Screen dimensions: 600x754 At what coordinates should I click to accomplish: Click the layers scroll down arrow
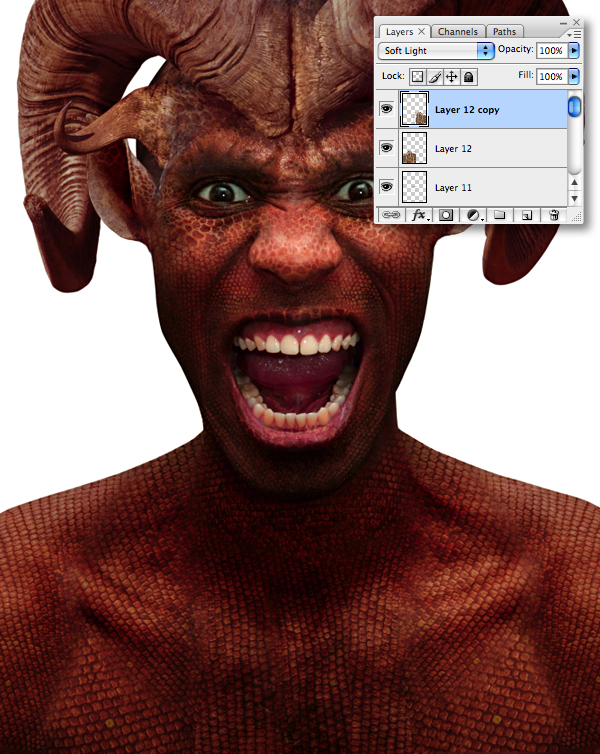pos(575,198)
